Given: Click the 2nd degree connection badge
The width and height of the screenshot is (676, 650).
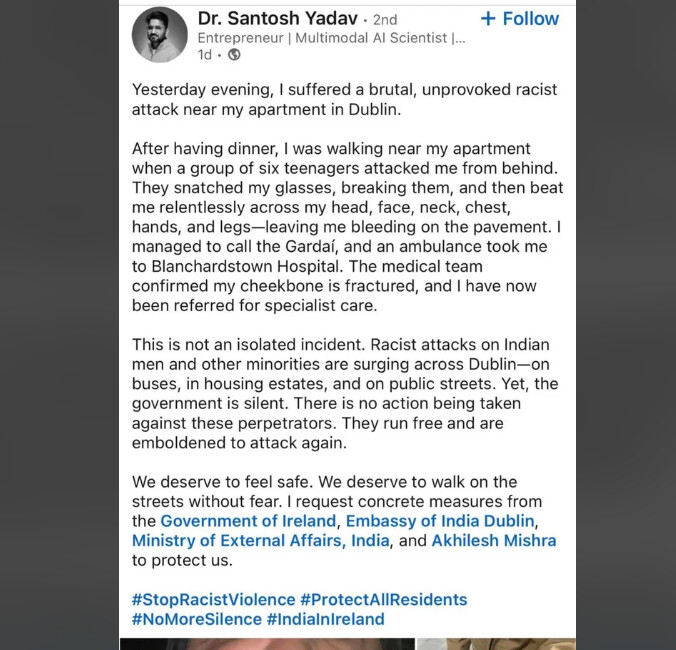Looking at the screenshot, I should [385, 20].
